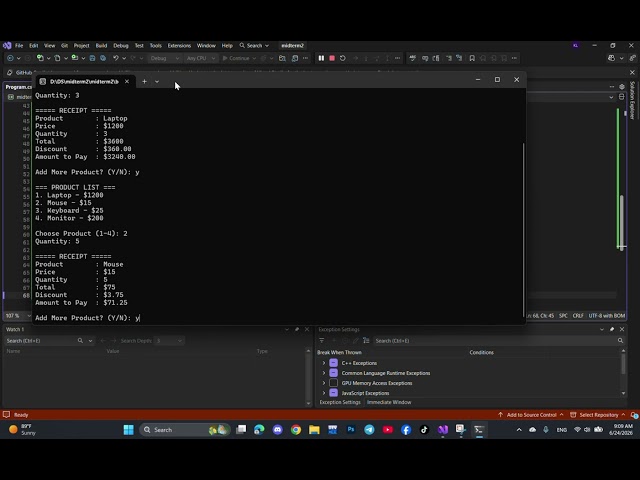Viewport: 640px width, 480px height.
Task: Open the Build menu
Action: 101,46
